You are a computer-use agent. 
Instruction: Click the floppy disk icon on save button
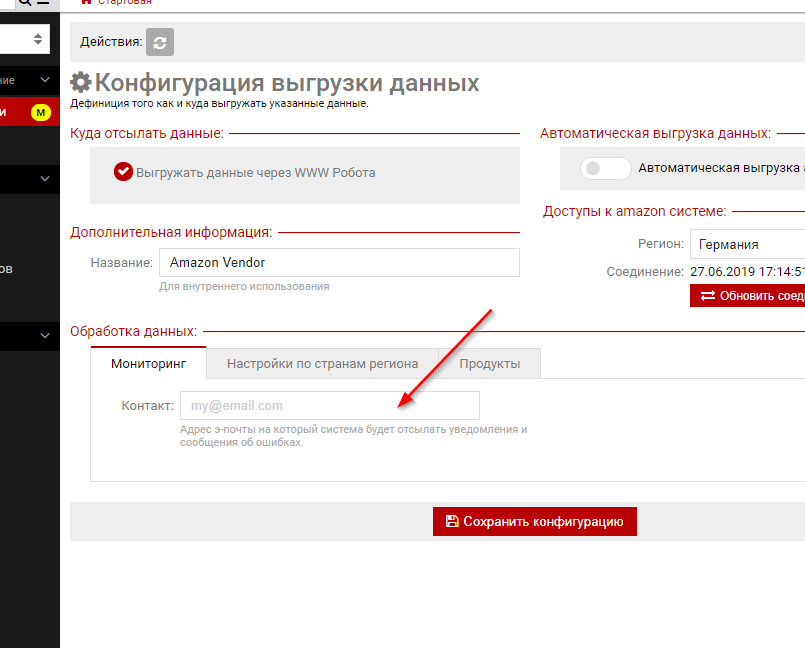pos(452,521)
